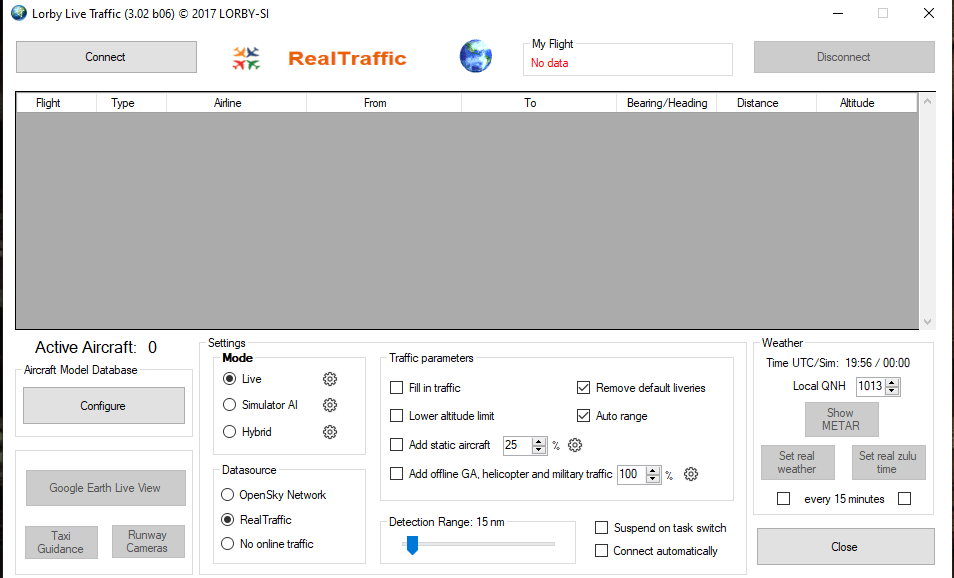
Task: Decrease offline traffic percentage with down arrow
Action: tap(653, 479)
